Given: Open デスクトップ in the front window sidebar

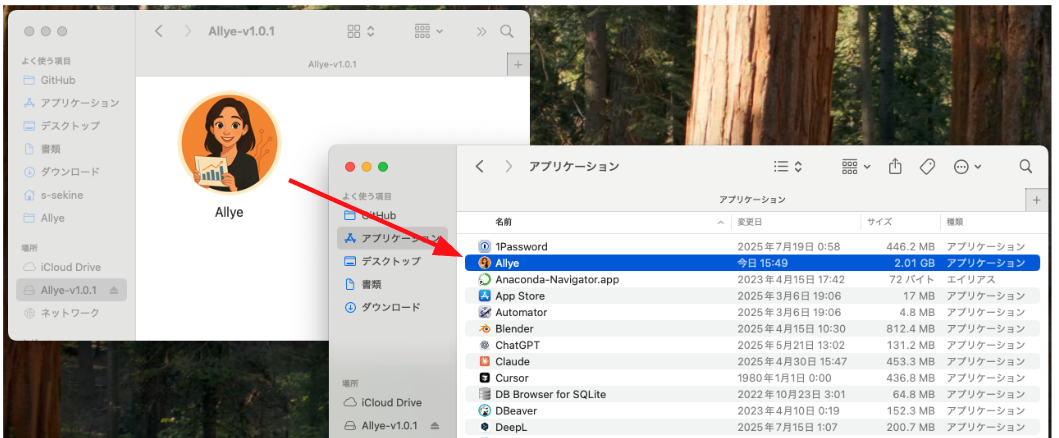Looking at the screenshot, I should tap(382, 261).
